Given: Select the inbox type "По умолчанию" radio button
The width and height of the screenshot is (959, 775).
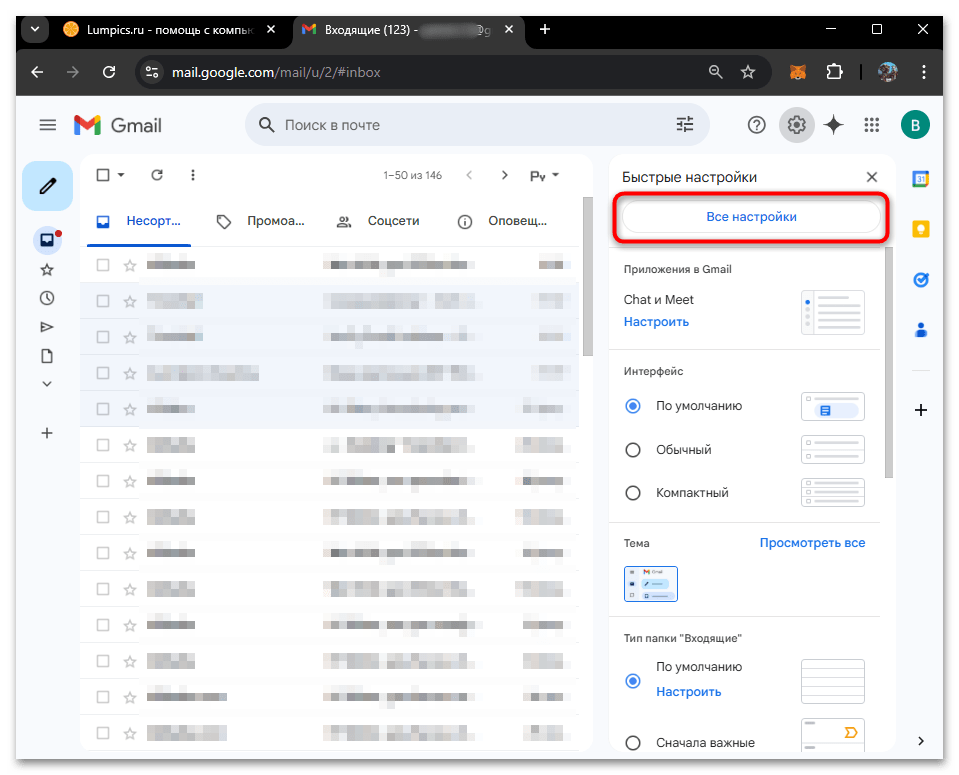Looking at the screenshot, I should point(633,681).
